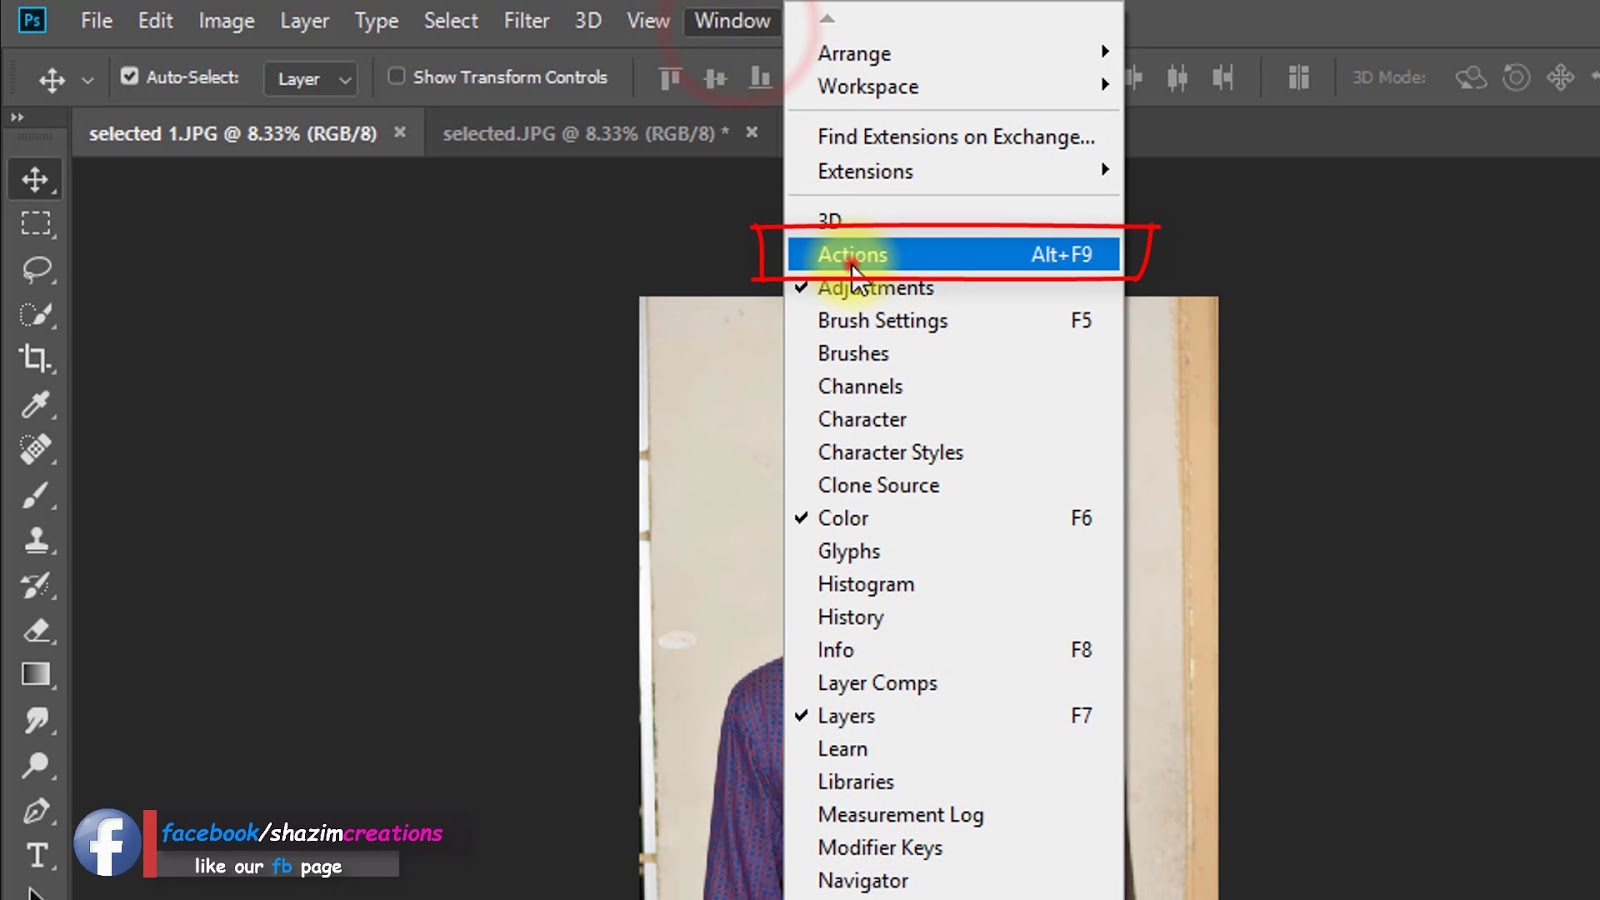Uncheck the Layers panel entry

(954, 716)
